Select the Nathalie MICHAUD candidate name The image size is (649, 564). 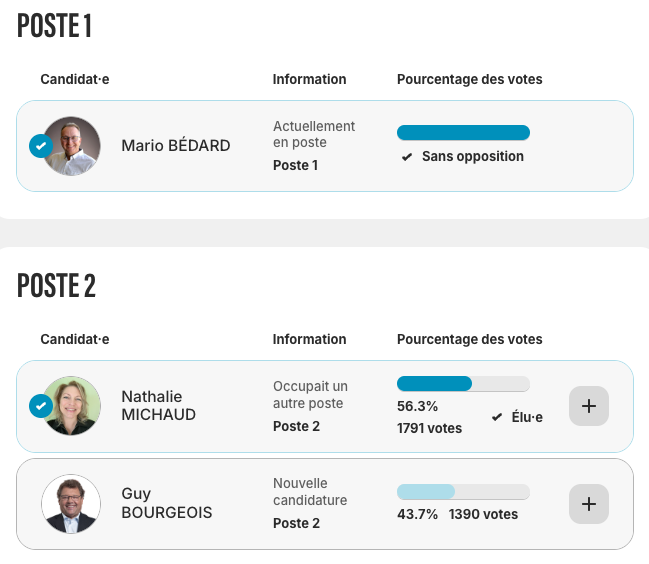(159, 406)
